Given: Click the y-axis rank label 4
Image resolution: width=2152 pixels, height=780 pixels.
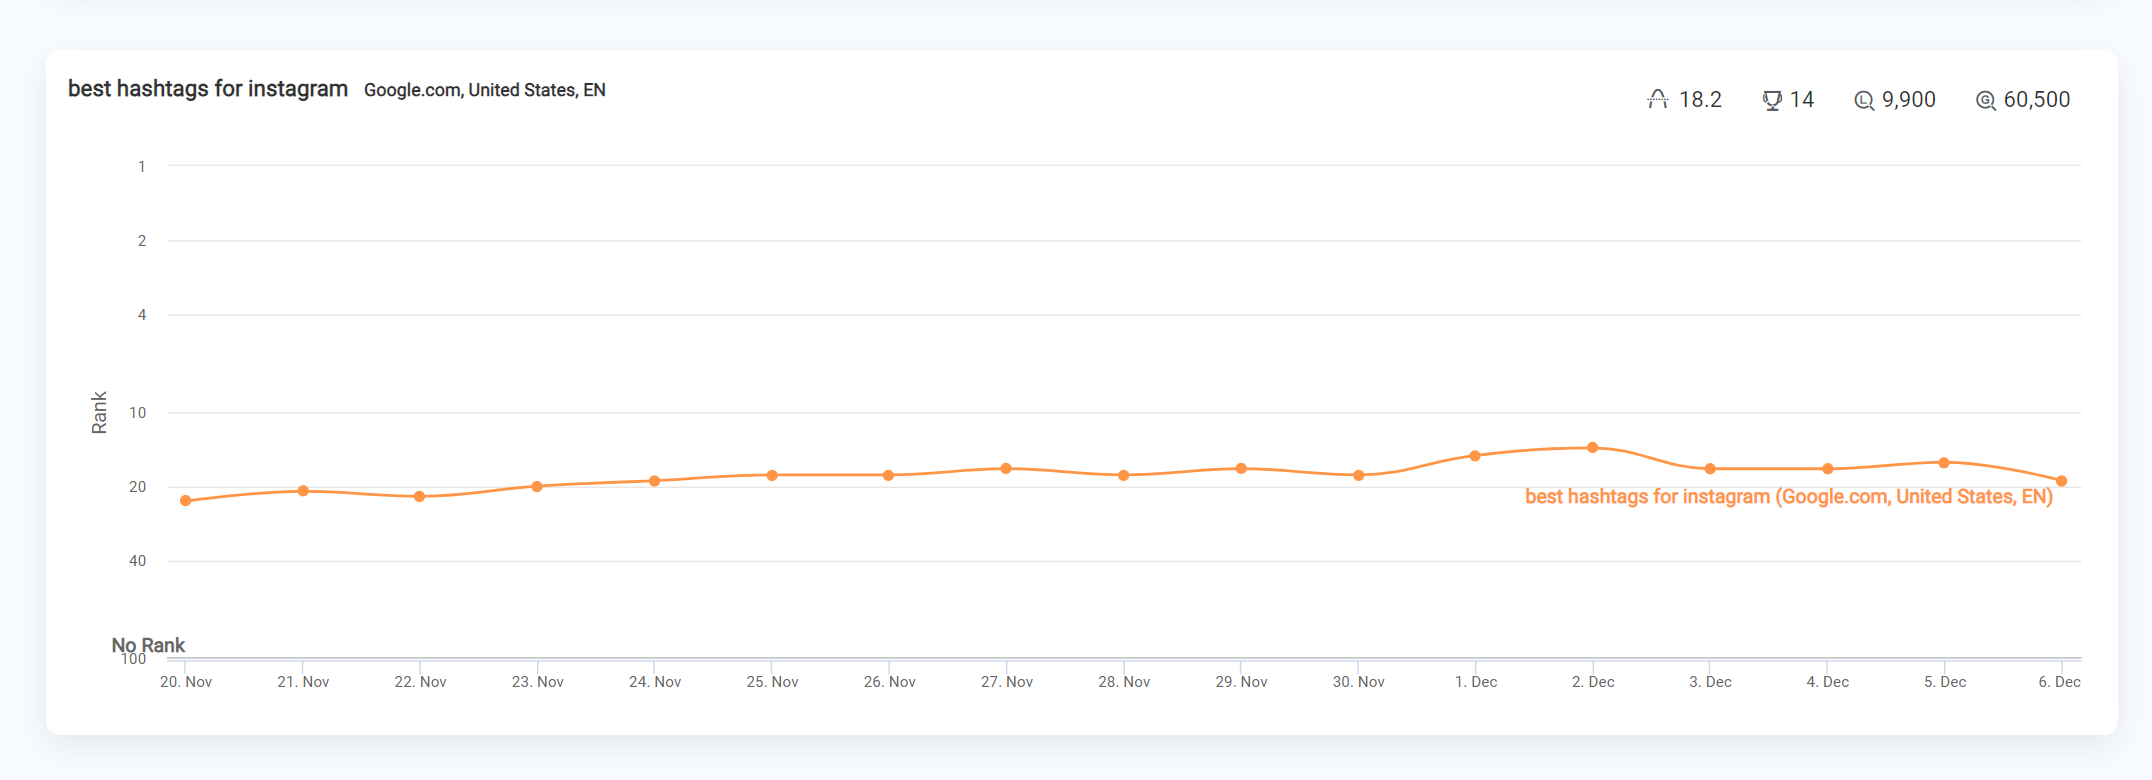Looking at the screenshot, I should [x=142, y=315].
